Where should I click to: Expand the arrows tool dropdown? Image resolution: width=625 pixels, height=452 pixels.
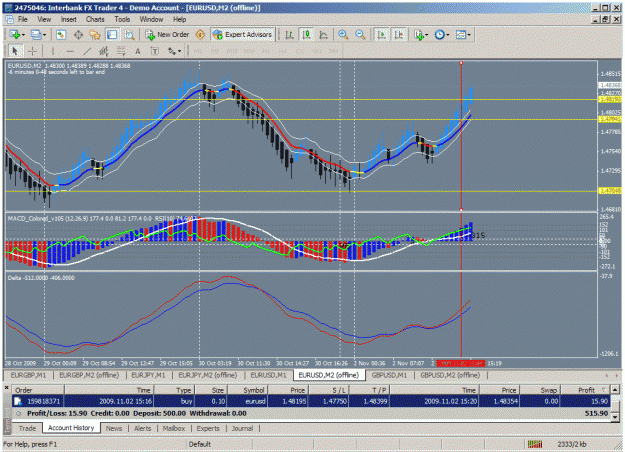click(179, 51)
